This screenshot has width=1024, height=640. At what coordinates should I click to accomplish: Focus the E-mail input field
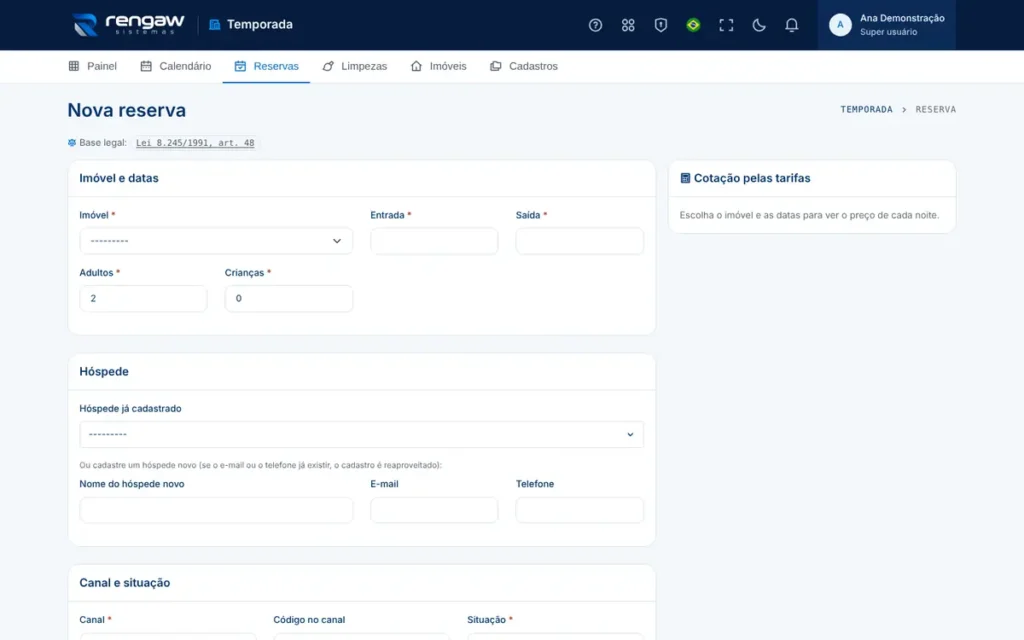click(x=434, y=510)
